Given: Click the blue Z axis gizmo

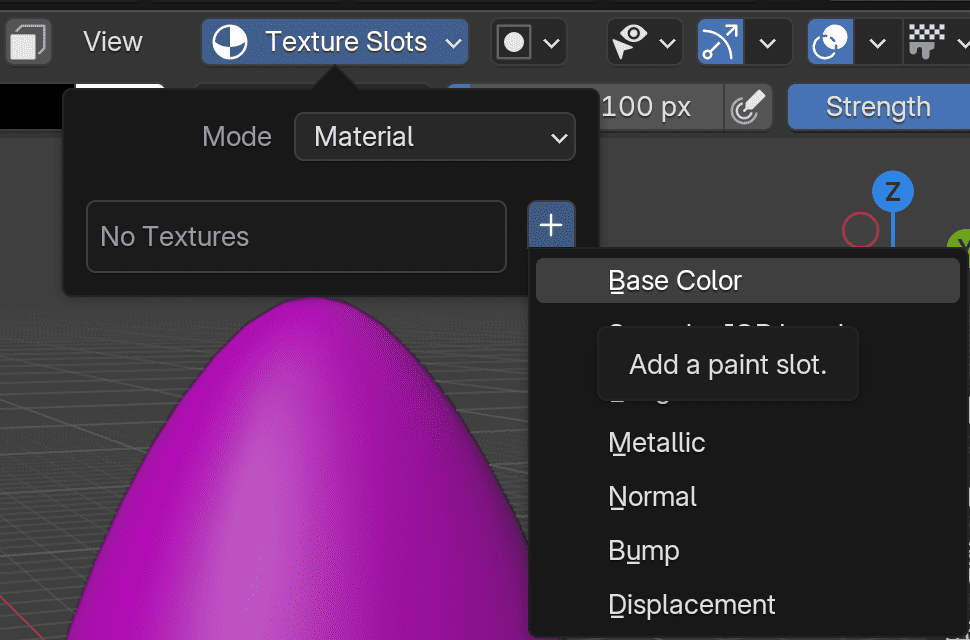Looking at the screenshot, I should [x=893, y=192].
